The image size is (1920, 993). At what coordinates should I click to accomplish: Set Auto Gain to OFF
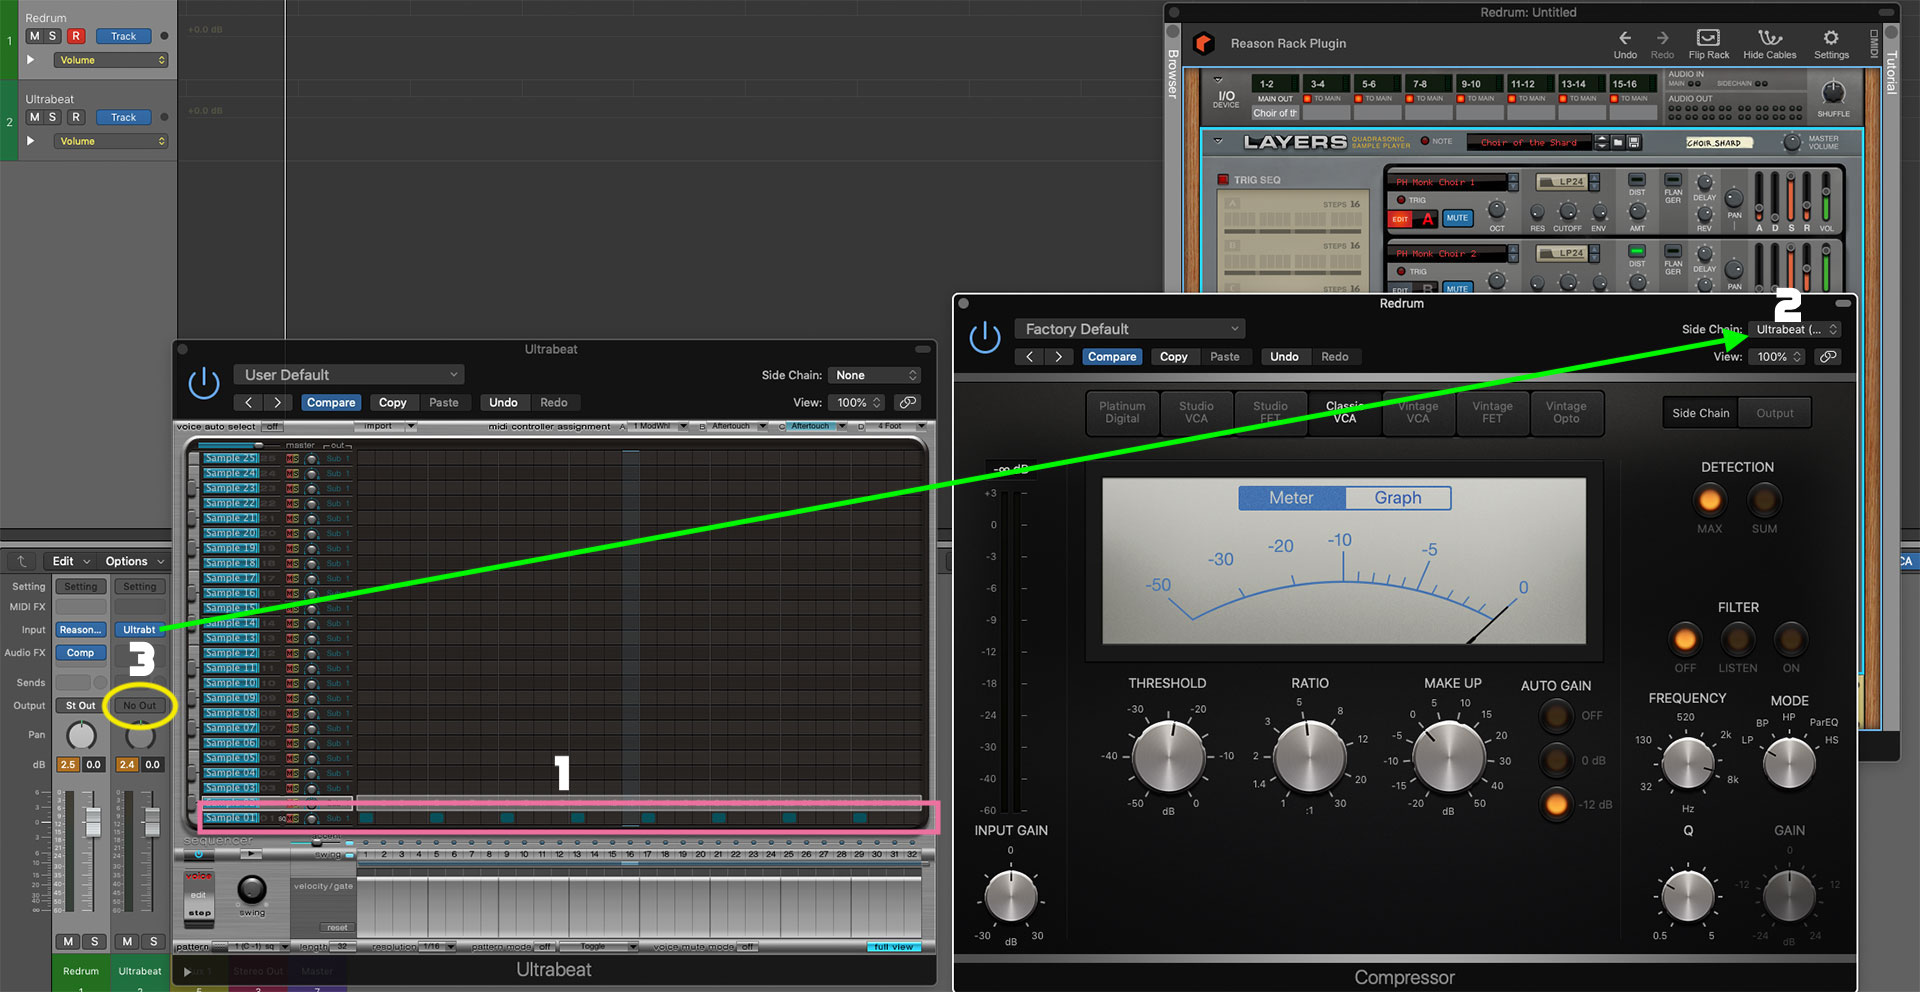1556,715
